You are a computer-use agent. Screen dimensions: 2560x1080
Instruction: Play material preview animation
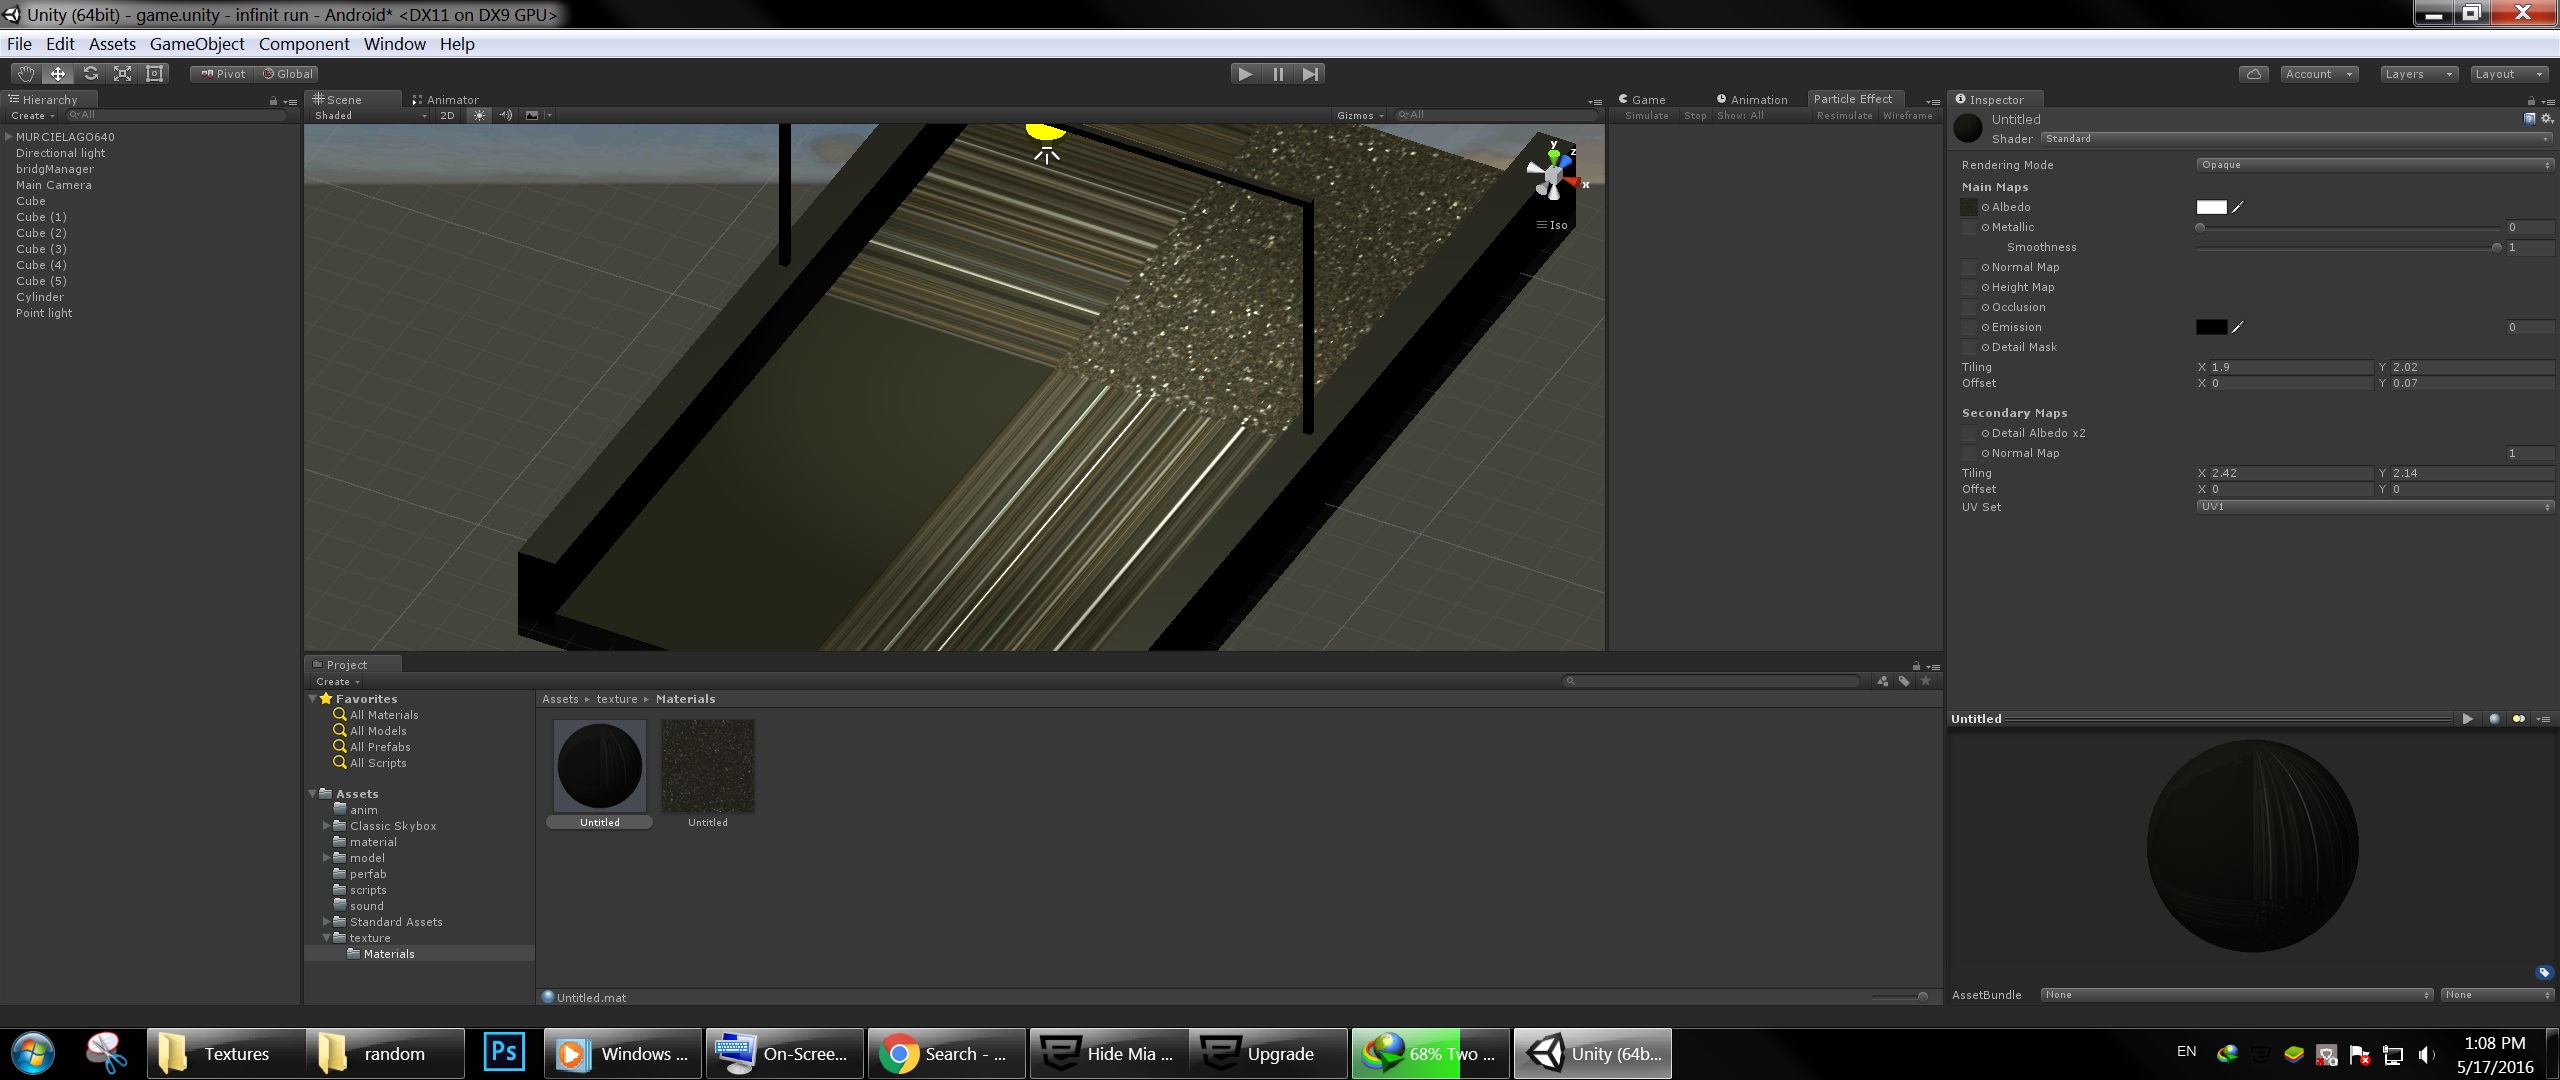click(x=2467, y=719)
